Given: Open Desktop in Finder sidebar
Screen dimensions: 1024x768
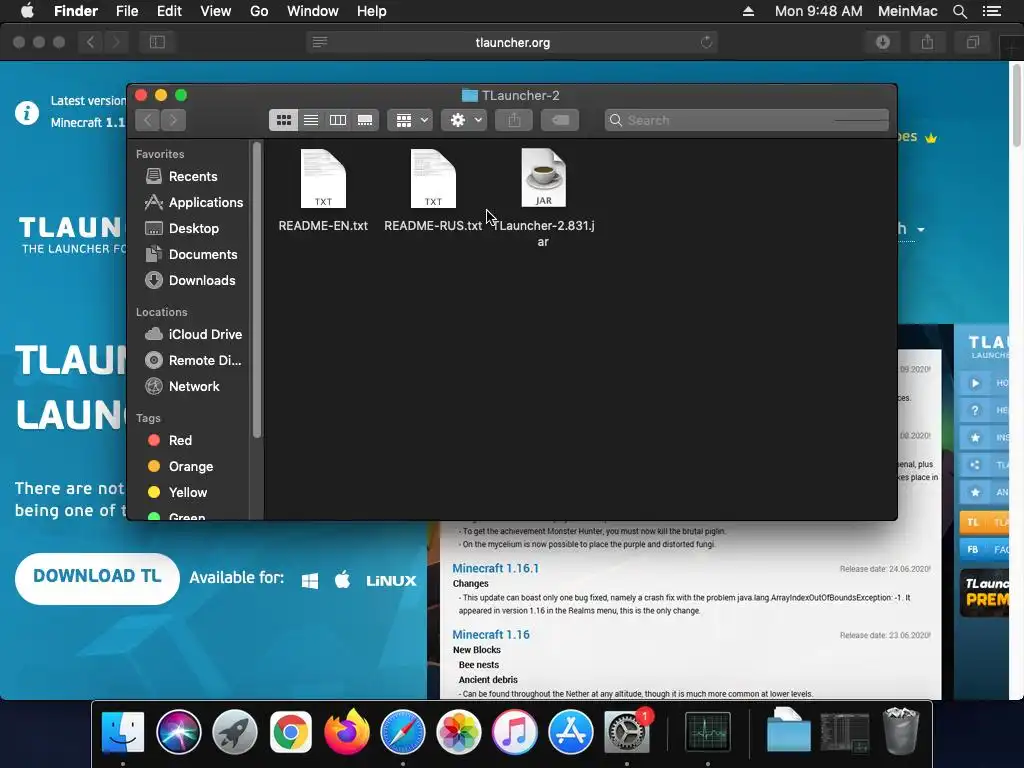Looking at the screenshot, I should click(193, 229).
